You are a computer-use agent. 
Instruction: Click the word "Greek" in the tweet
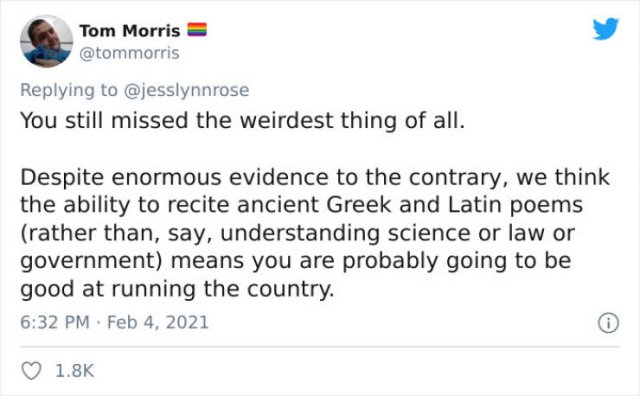[359, 205]
